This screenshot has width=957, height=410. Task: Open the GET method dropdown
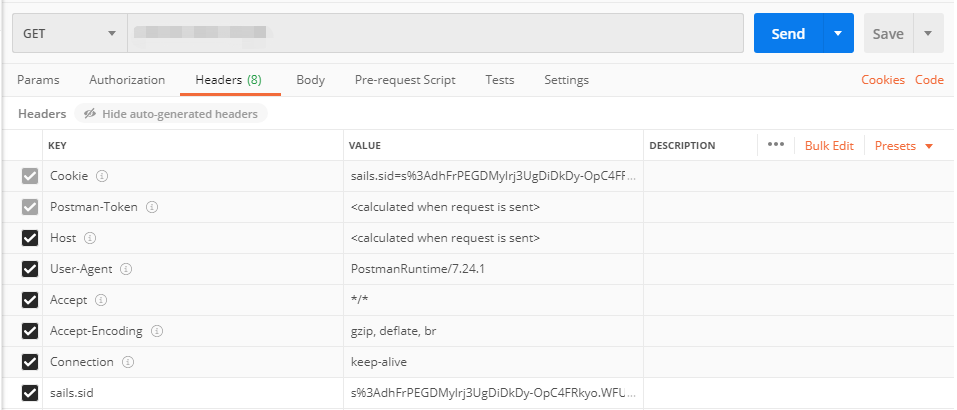[x=69, y=34]
